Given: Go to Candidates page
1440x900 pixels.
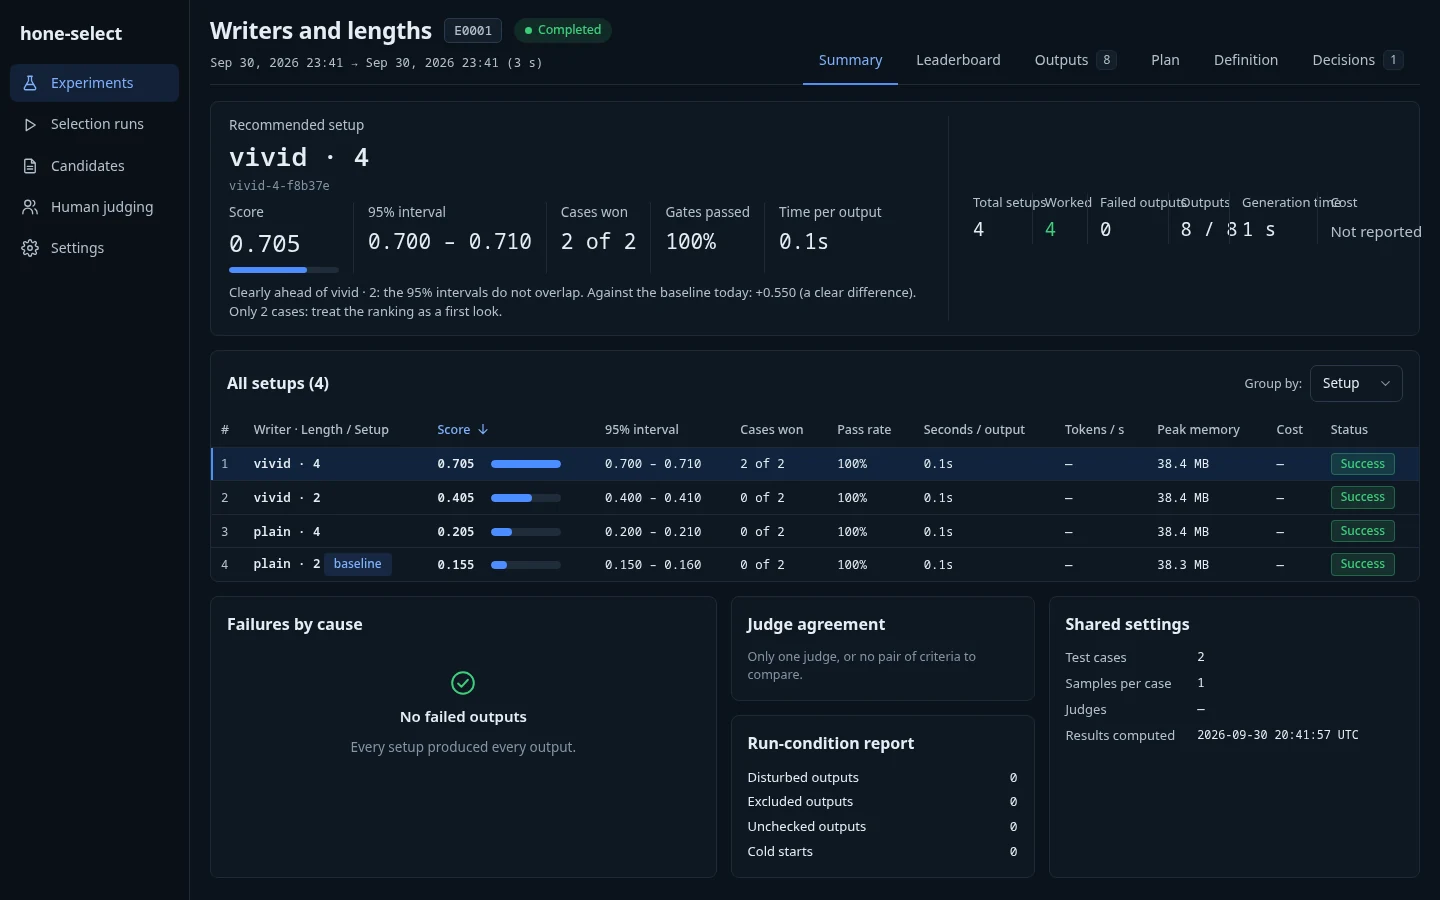Looking at the screenshot, I should point(94,166).
